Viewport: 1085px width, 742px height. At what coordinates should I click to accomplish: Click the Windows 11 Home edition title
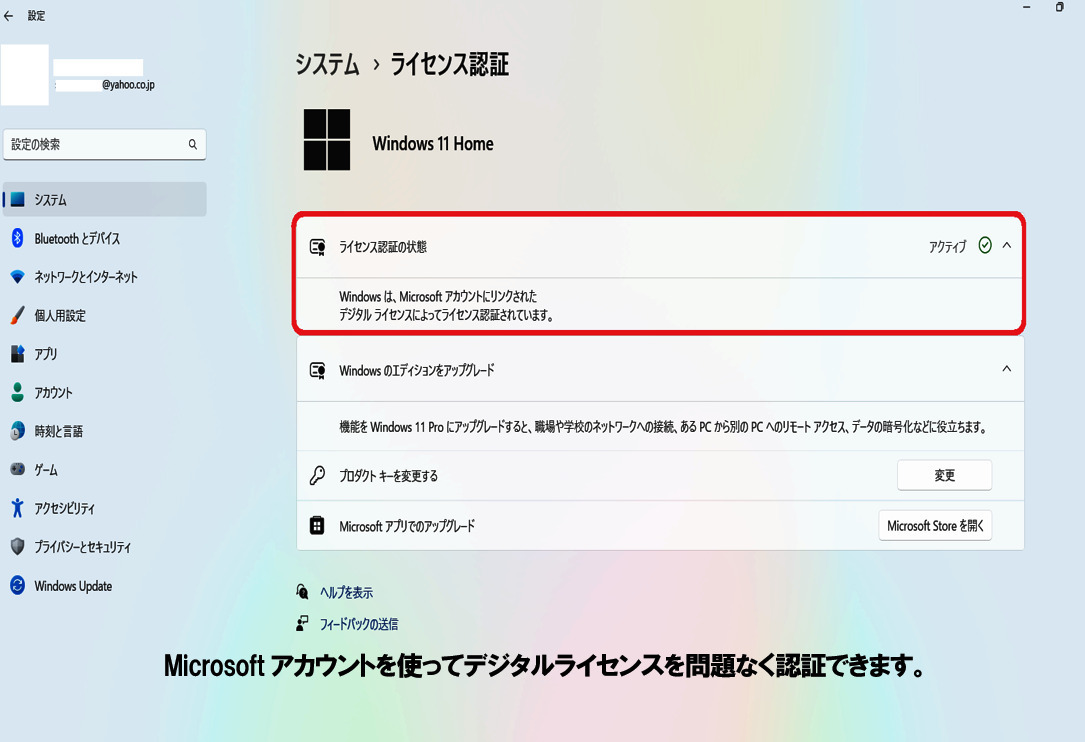coord(432,143)
